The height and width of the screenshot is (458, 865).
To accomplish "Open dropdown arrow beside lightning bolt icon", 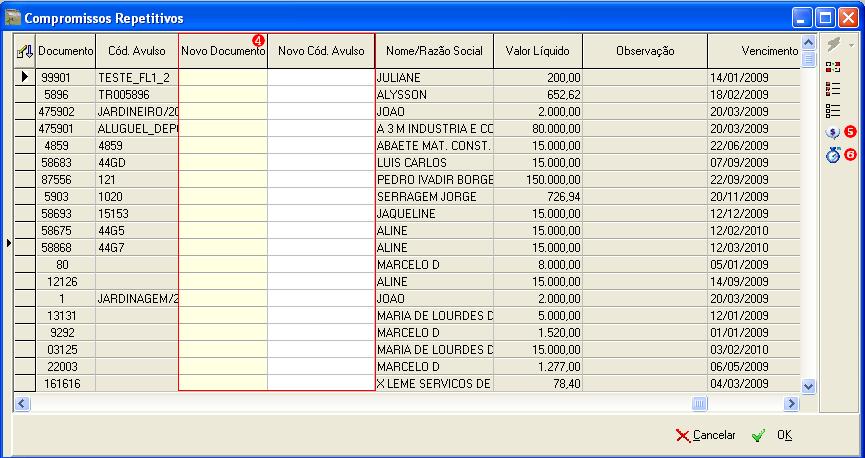I will (x=850, y=46).
